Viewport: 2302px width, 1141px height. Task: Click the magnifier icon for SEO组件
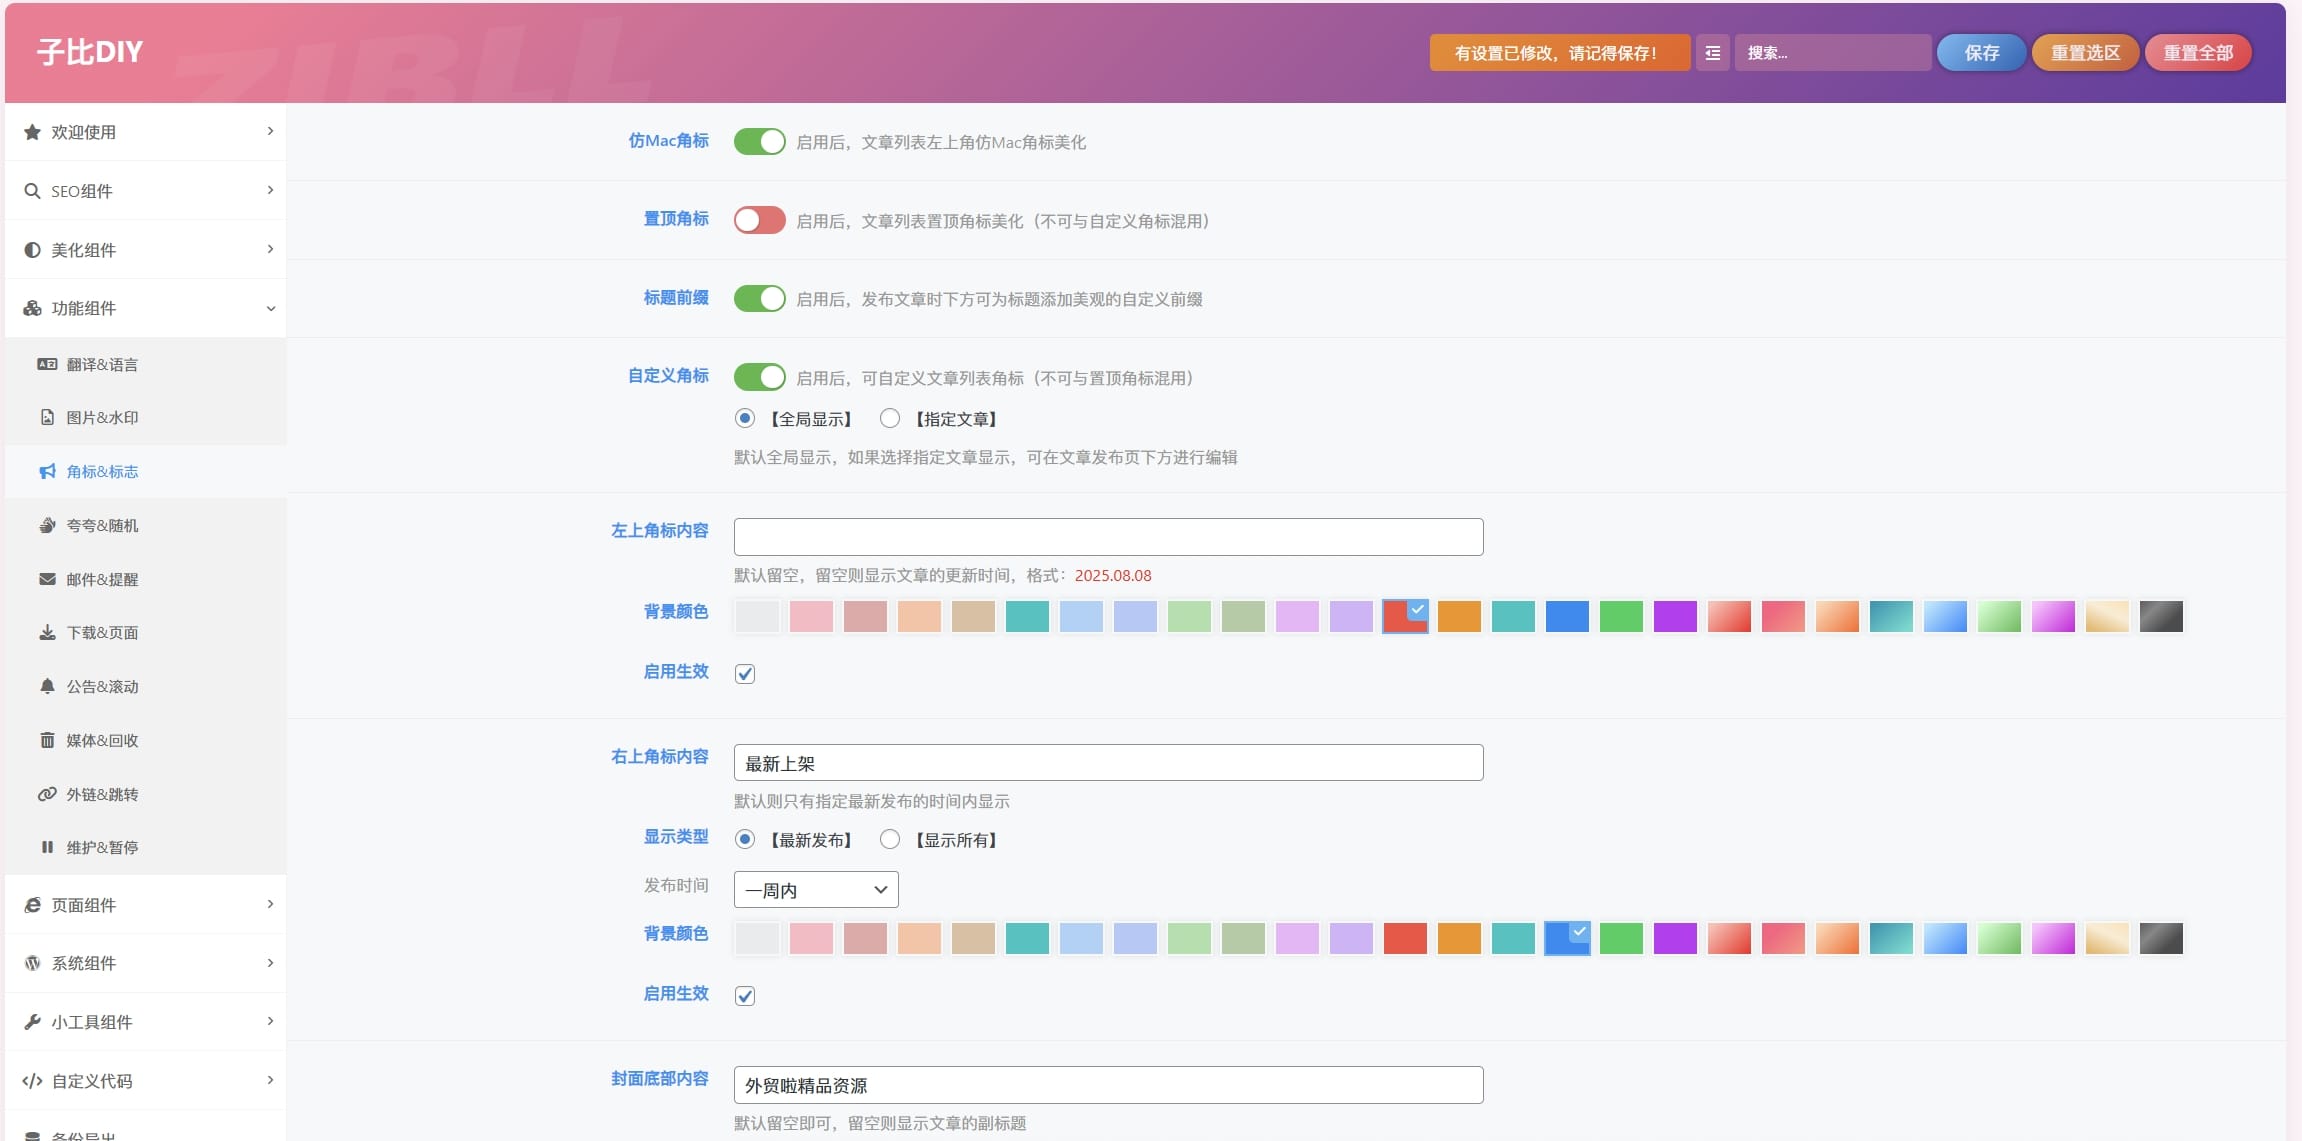click(32, 191)
